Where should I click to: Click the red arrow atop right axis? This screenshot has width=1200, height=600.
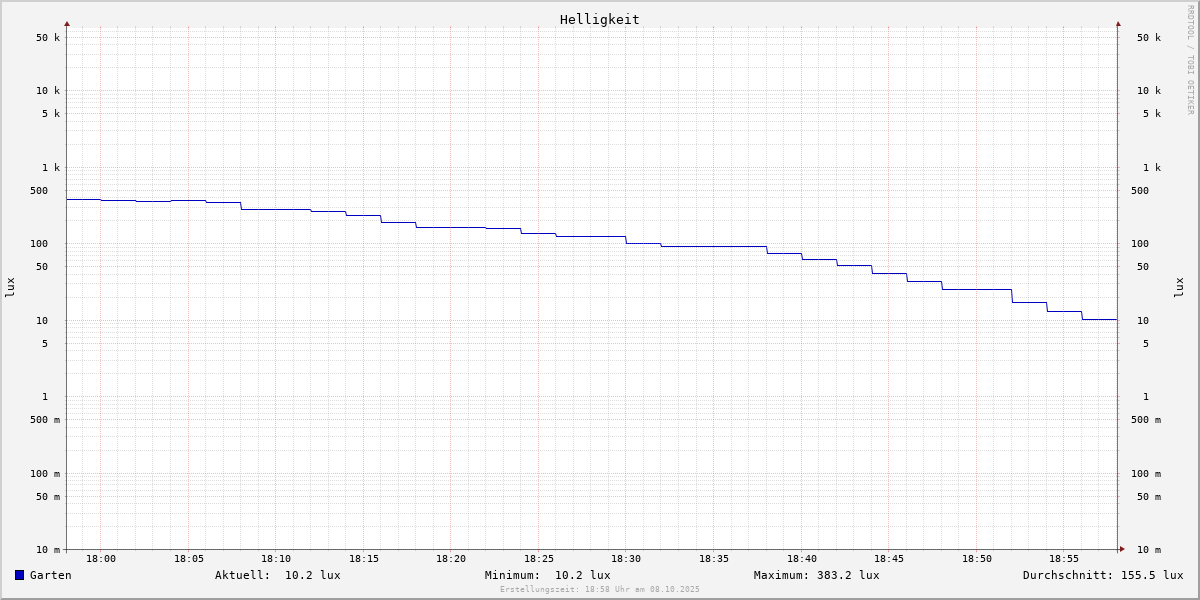coord(1118,23)
